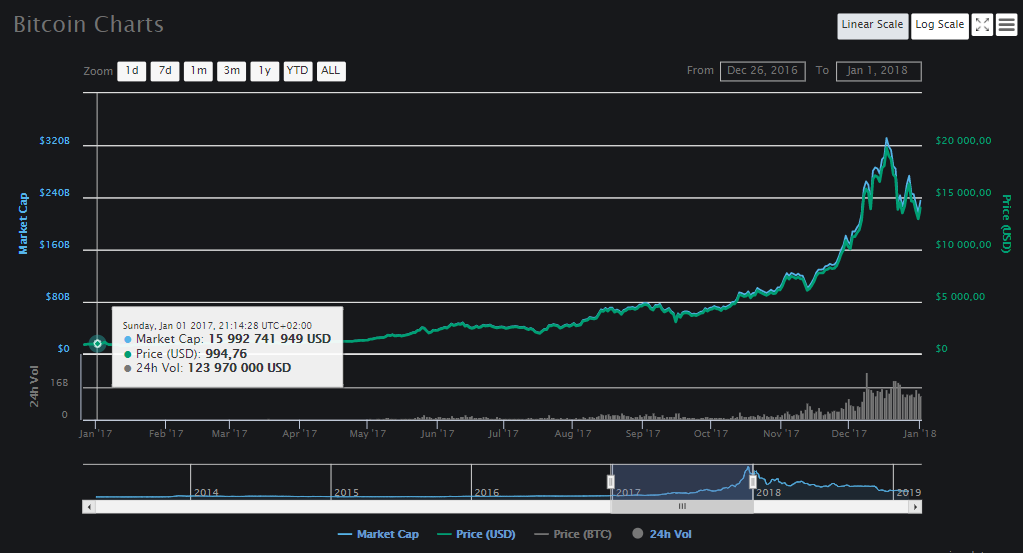This screenshot has width=1023, height=553.
Task: Set zoom range to 1d
Action: 131,71
